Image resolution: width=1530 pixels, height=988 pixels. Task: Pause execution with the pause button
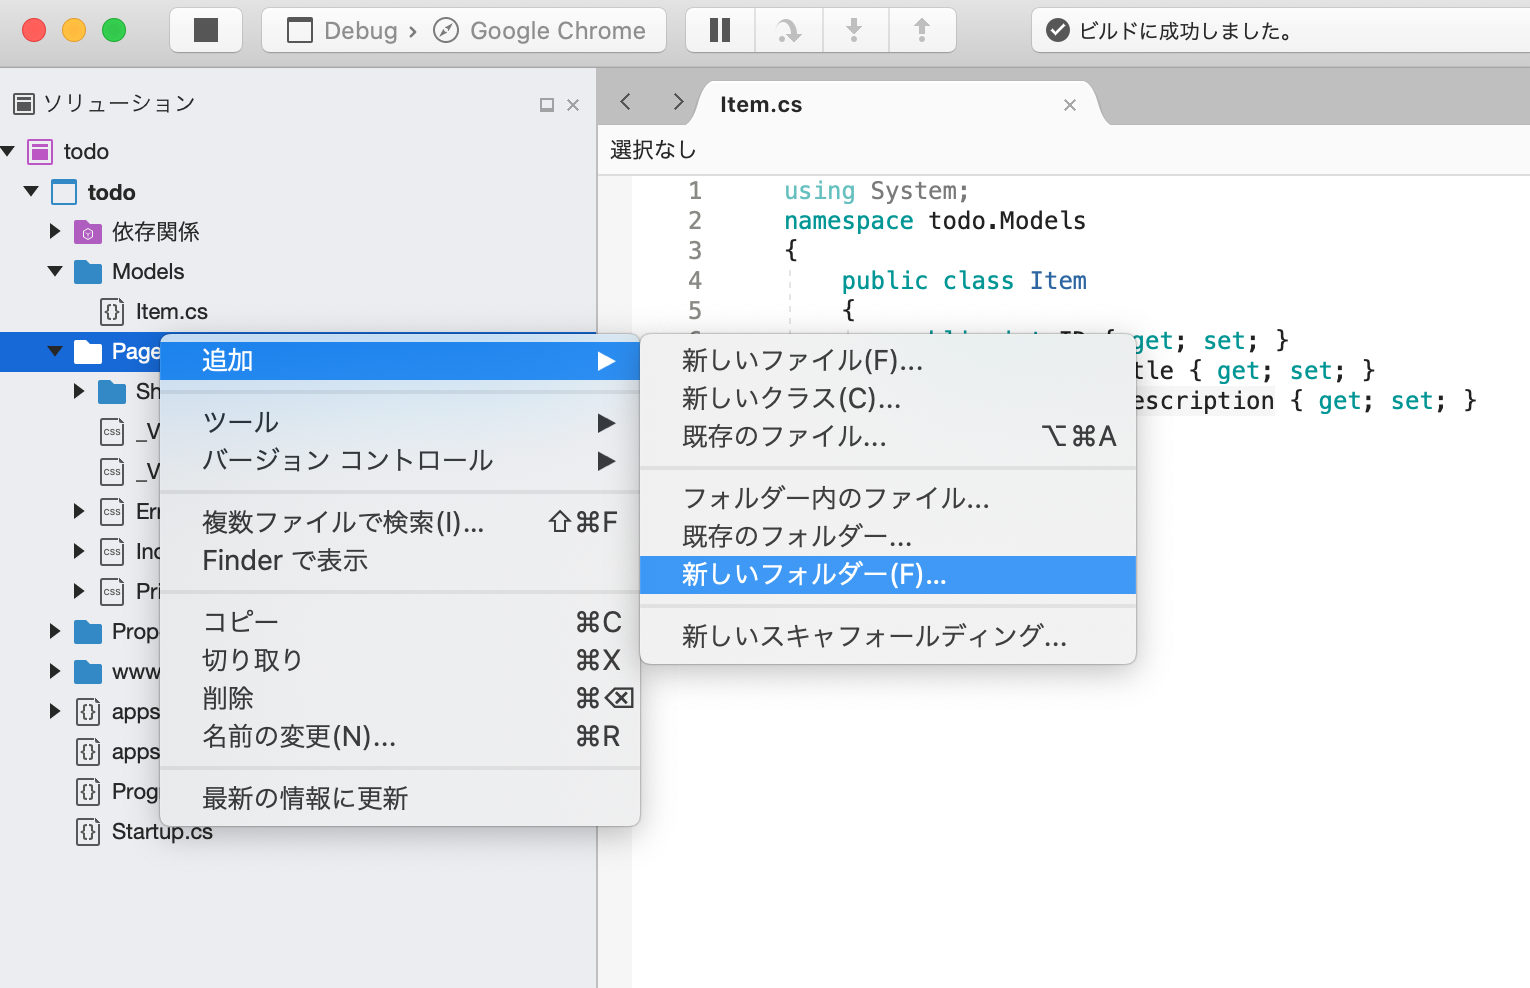pos(720,30)
